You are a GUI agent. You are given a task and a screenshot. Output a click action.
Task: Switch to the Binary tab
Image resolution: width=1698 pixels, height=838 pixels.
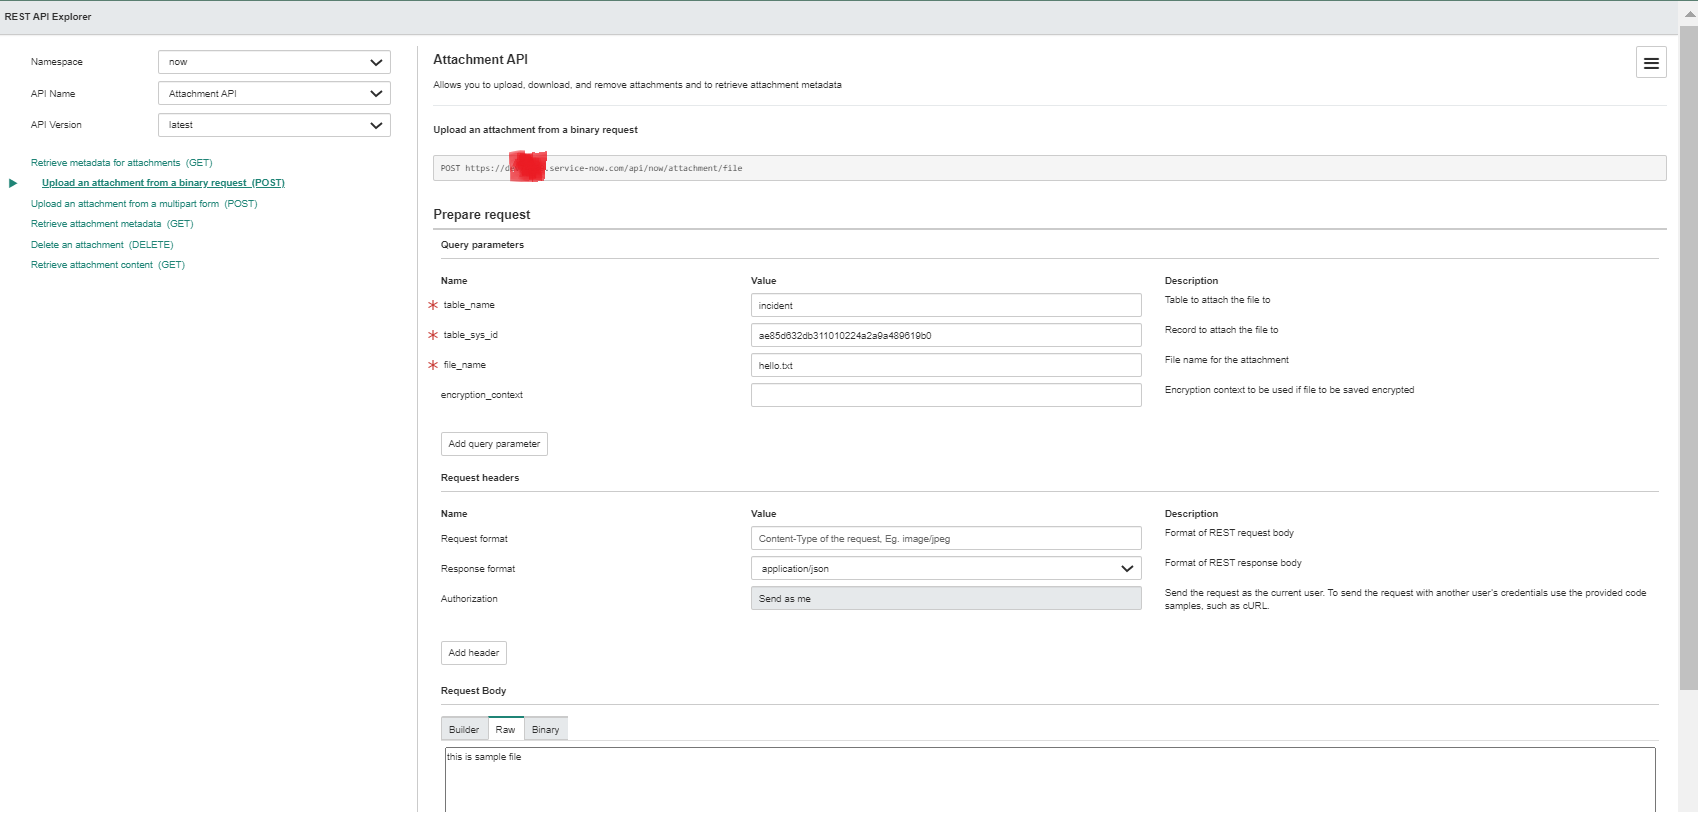tap(546, 730)
